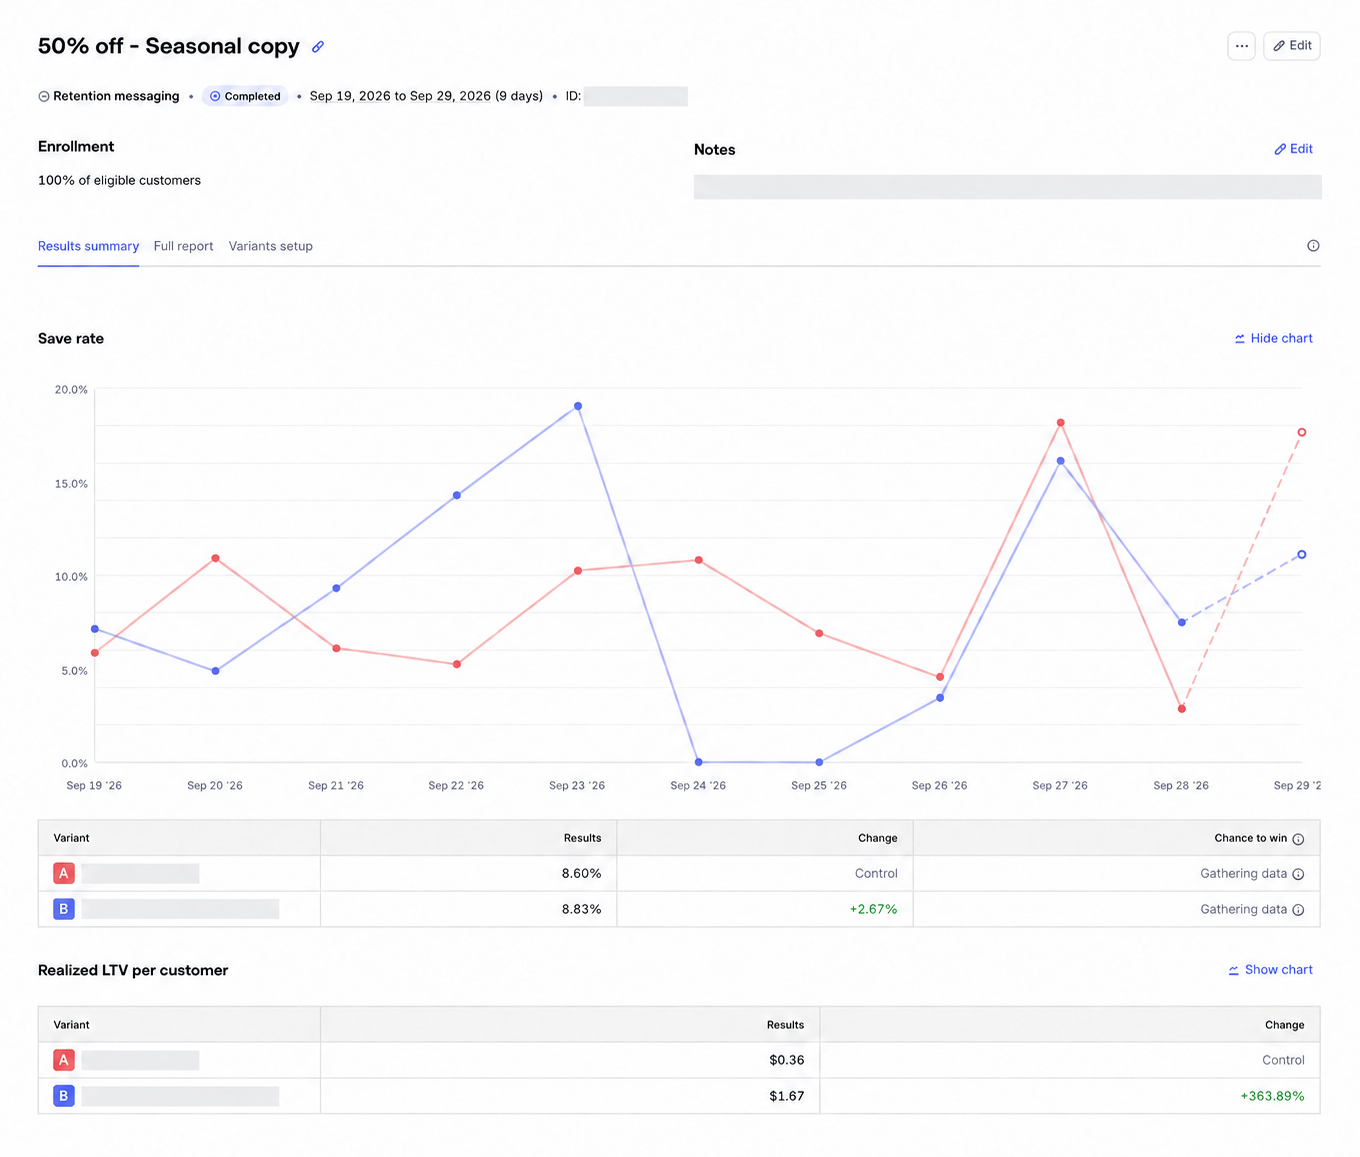Screen dimensions: 1360x1157
Task: Click the redacted ID value field
Action: click(x=636, y=96)
